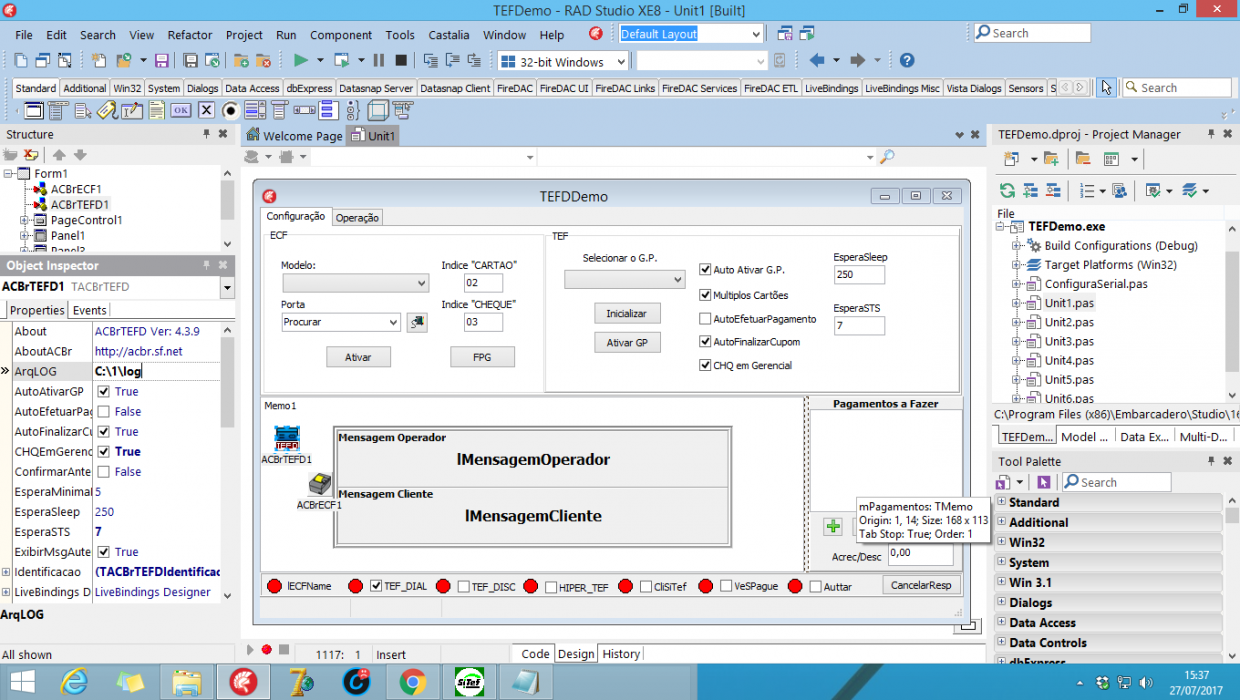This screenshot has height=700, width=1240.
Task: Click the selection arrow pointer in component palette
Action: [x=1106, y=87]
